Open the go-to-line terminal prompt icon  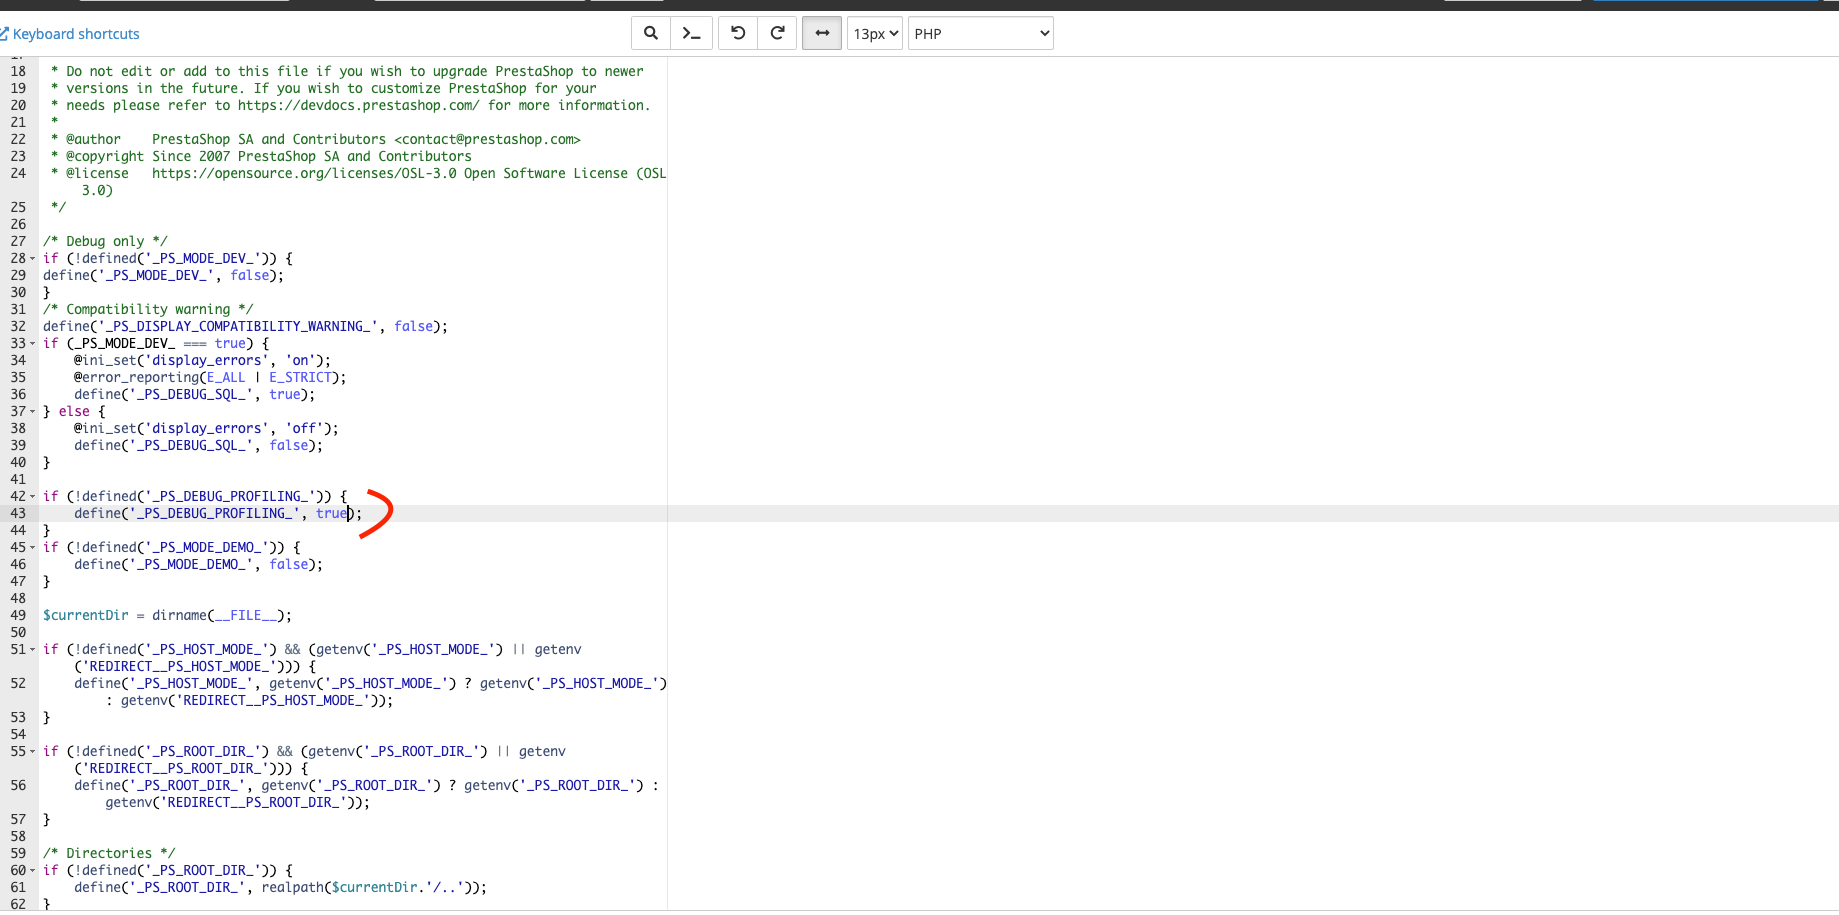coord(691,33)
